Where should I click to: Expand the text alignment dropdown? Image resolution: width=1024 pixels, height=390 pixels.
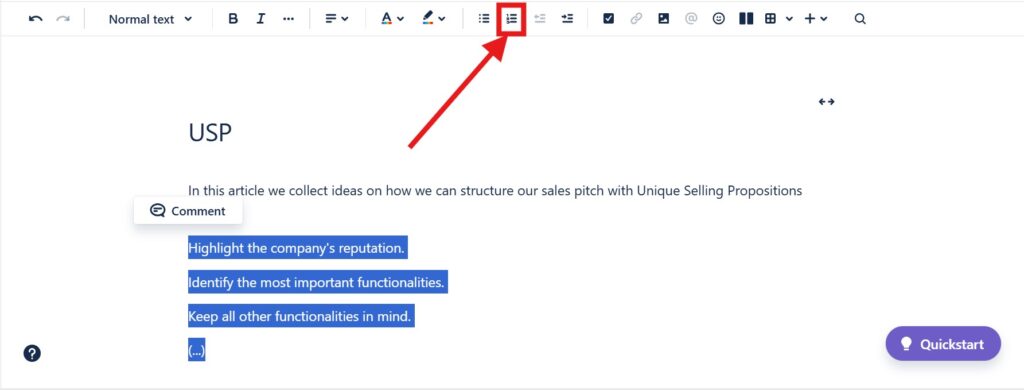tap(336, 19)
